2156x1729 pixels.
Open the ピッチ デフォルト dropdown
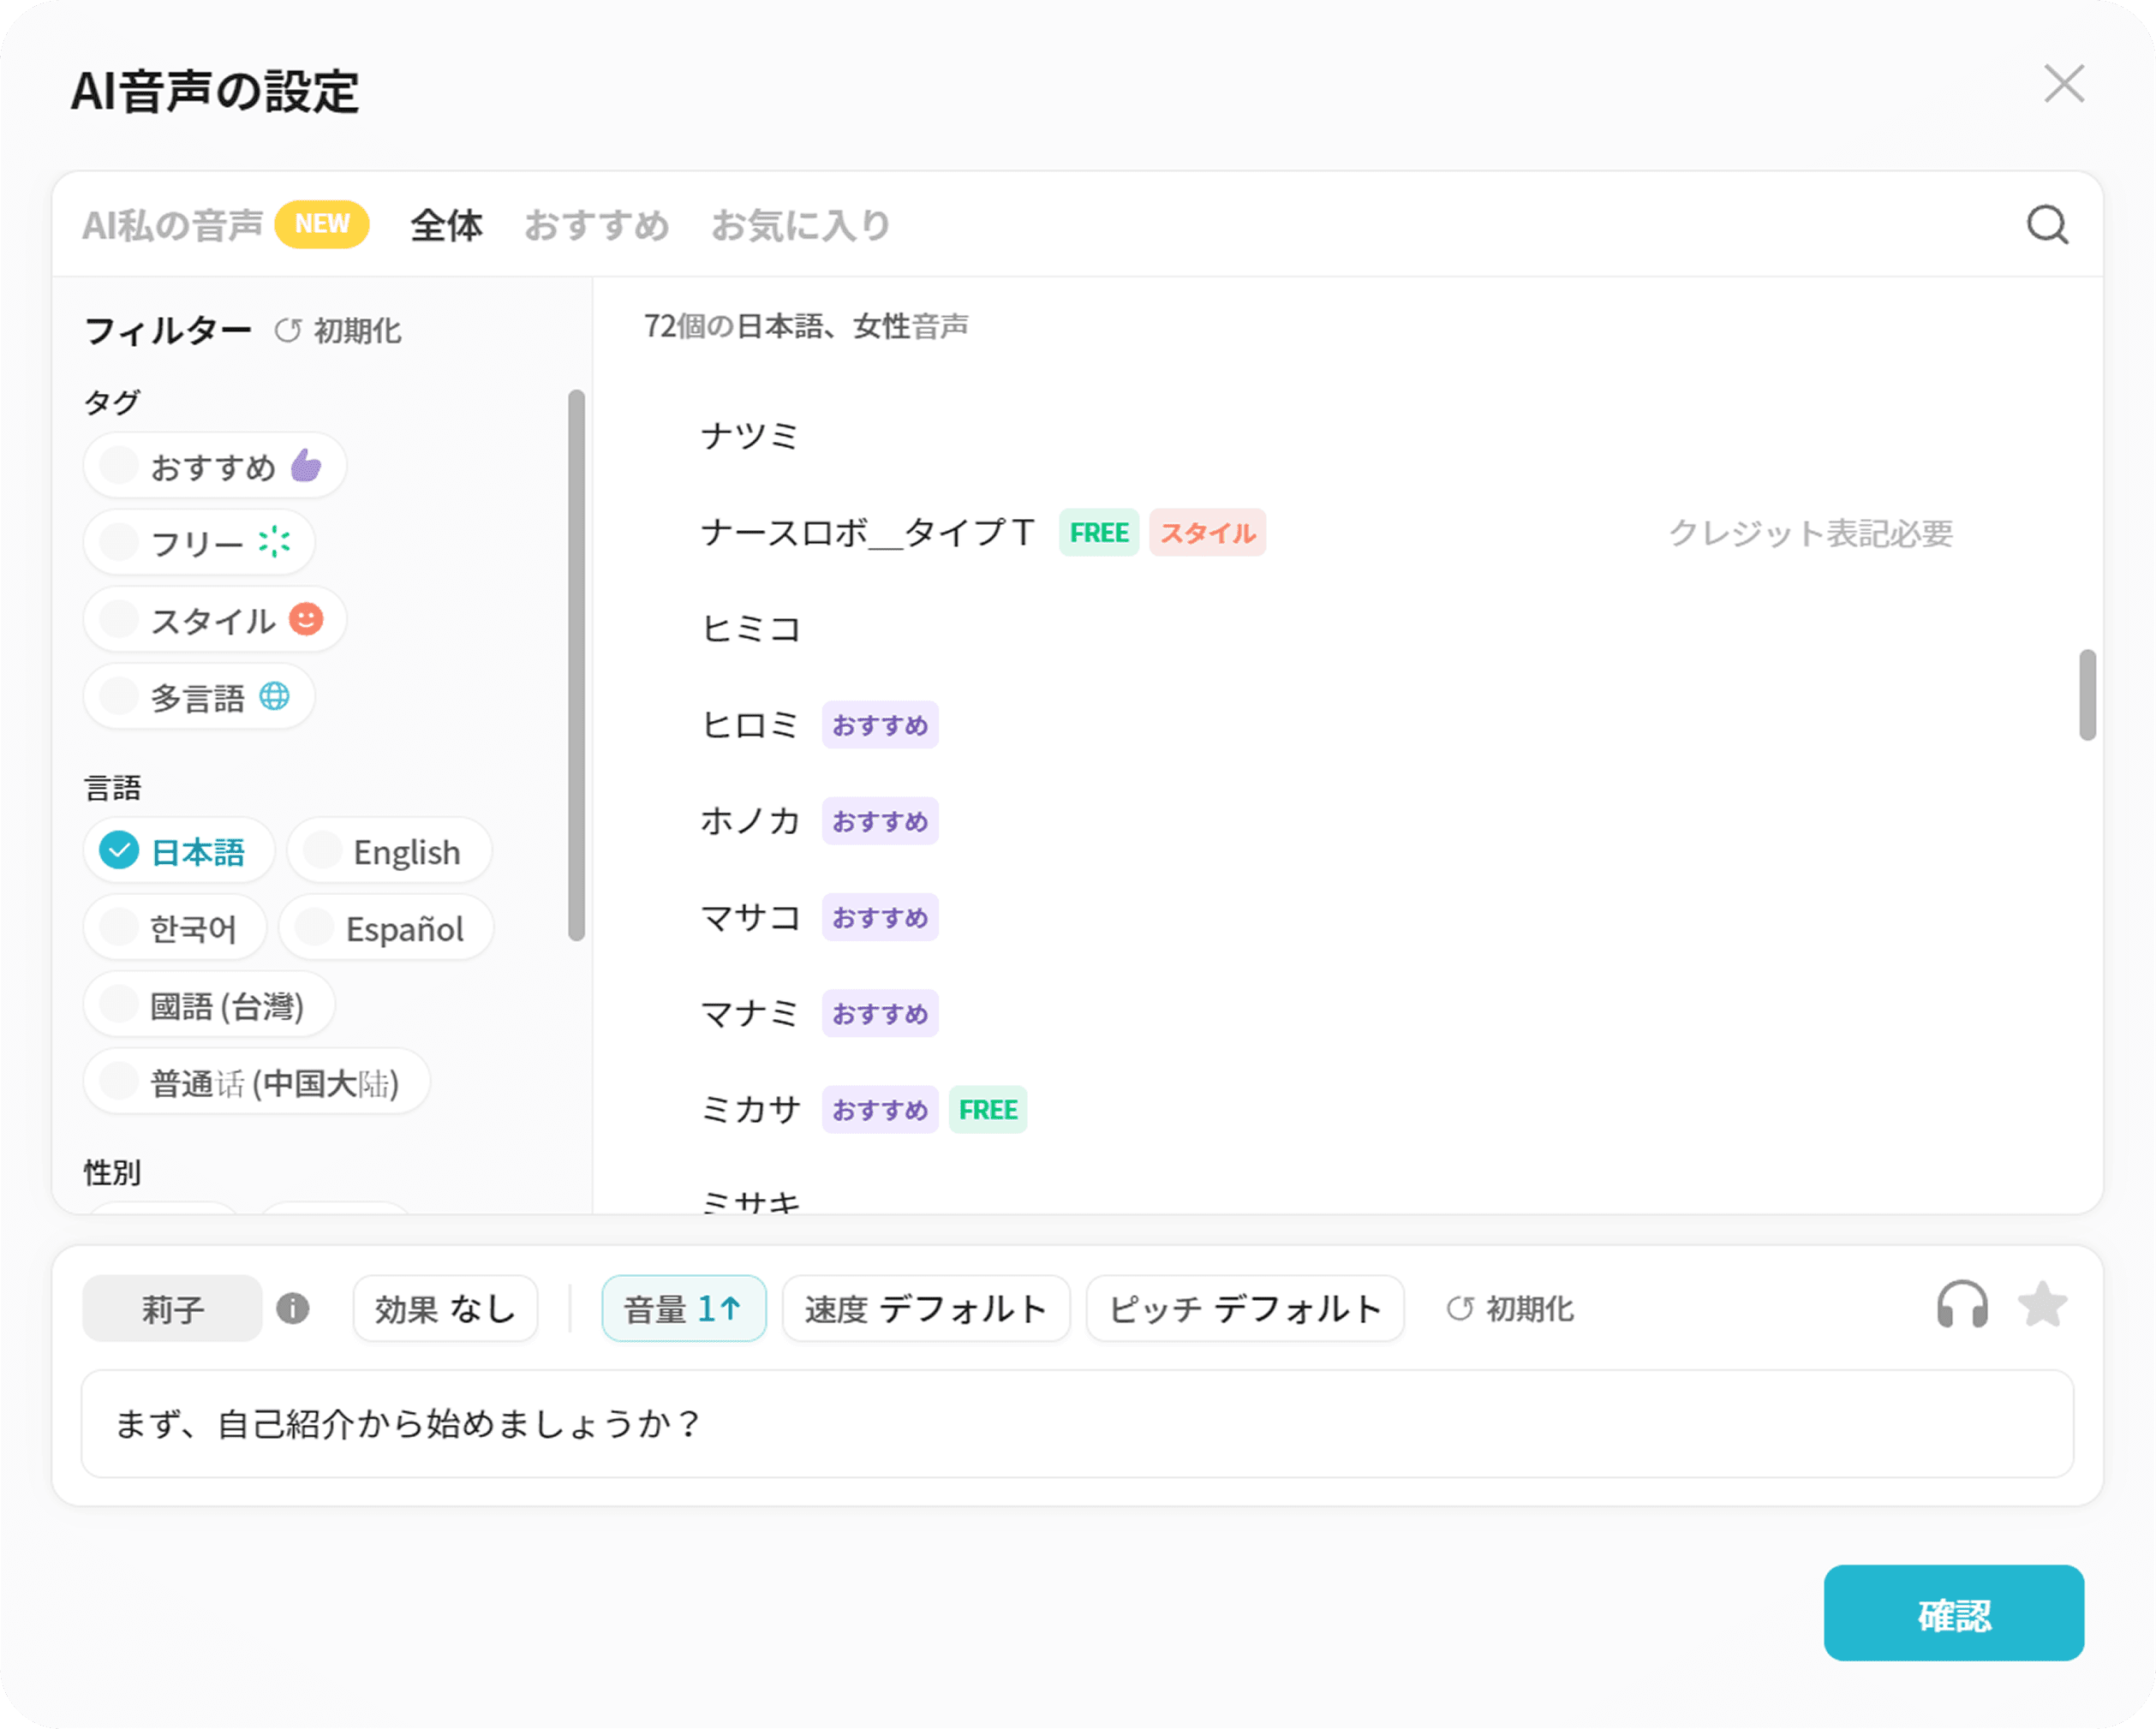click(x=1244, y=1308)
